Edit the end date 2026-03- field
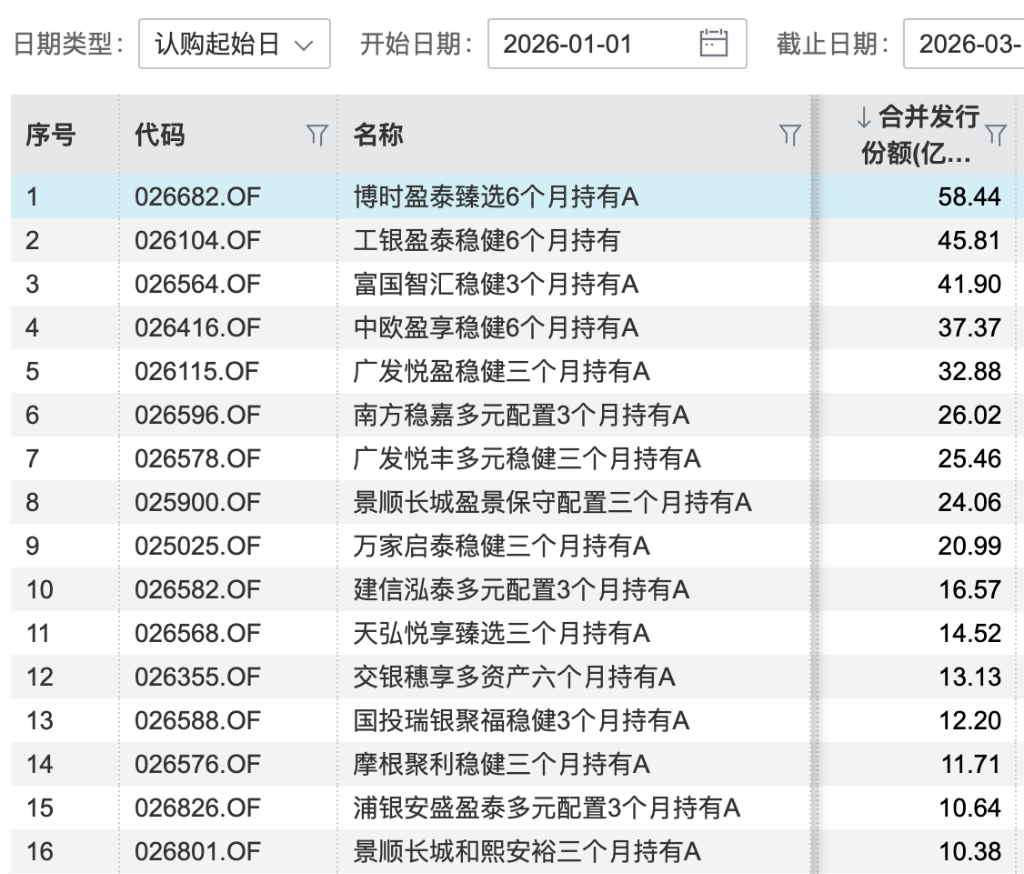Image resolution: width=1024 pixels, height=874 pixels. [x=963, y=44]
